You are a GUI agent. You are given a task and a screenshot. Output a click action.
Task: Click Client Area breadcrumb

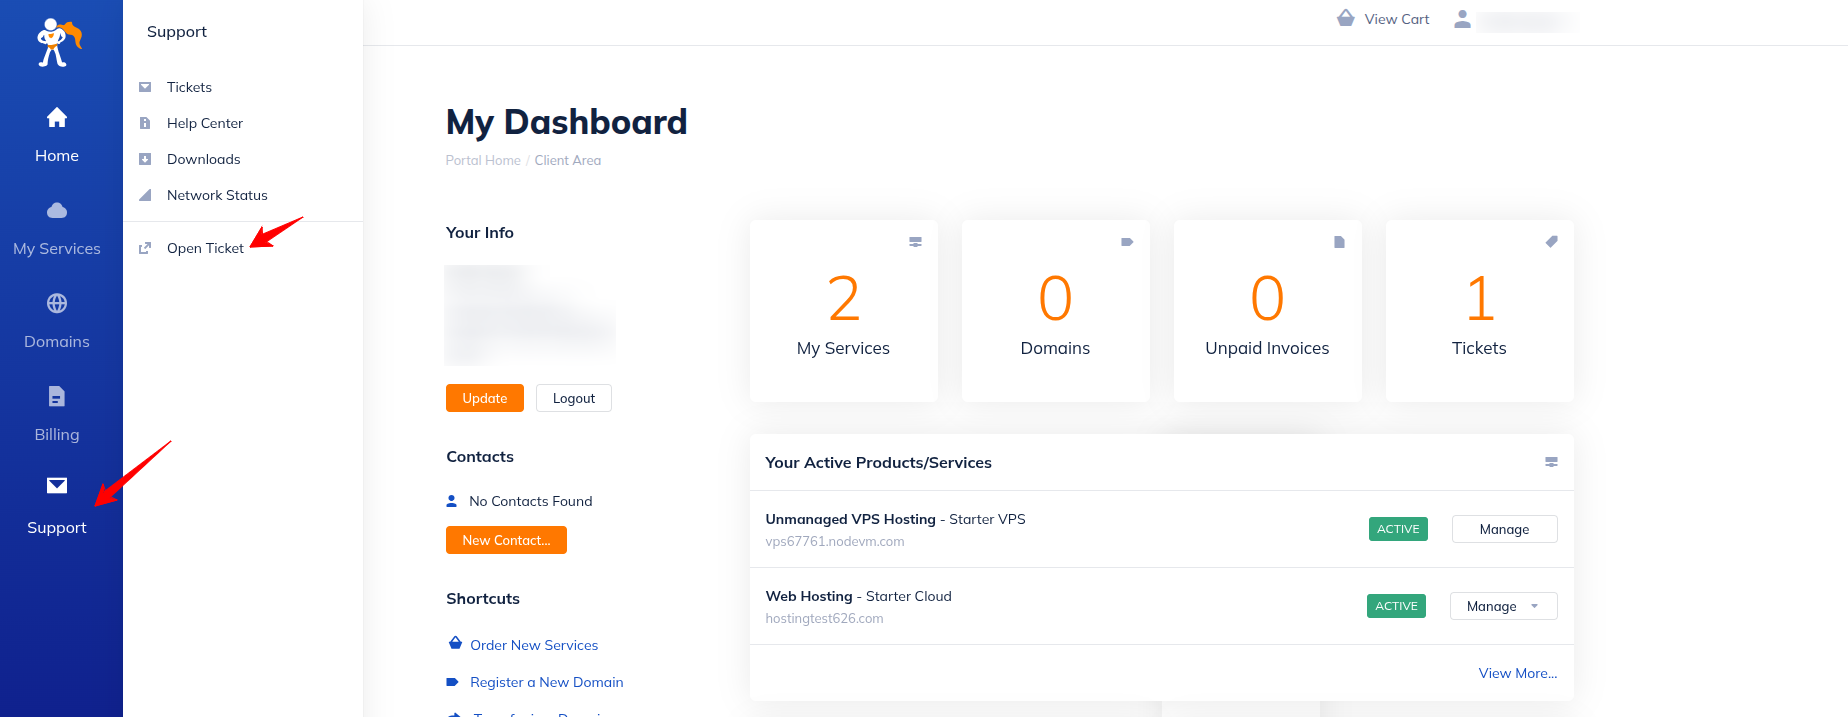[568, 160]
